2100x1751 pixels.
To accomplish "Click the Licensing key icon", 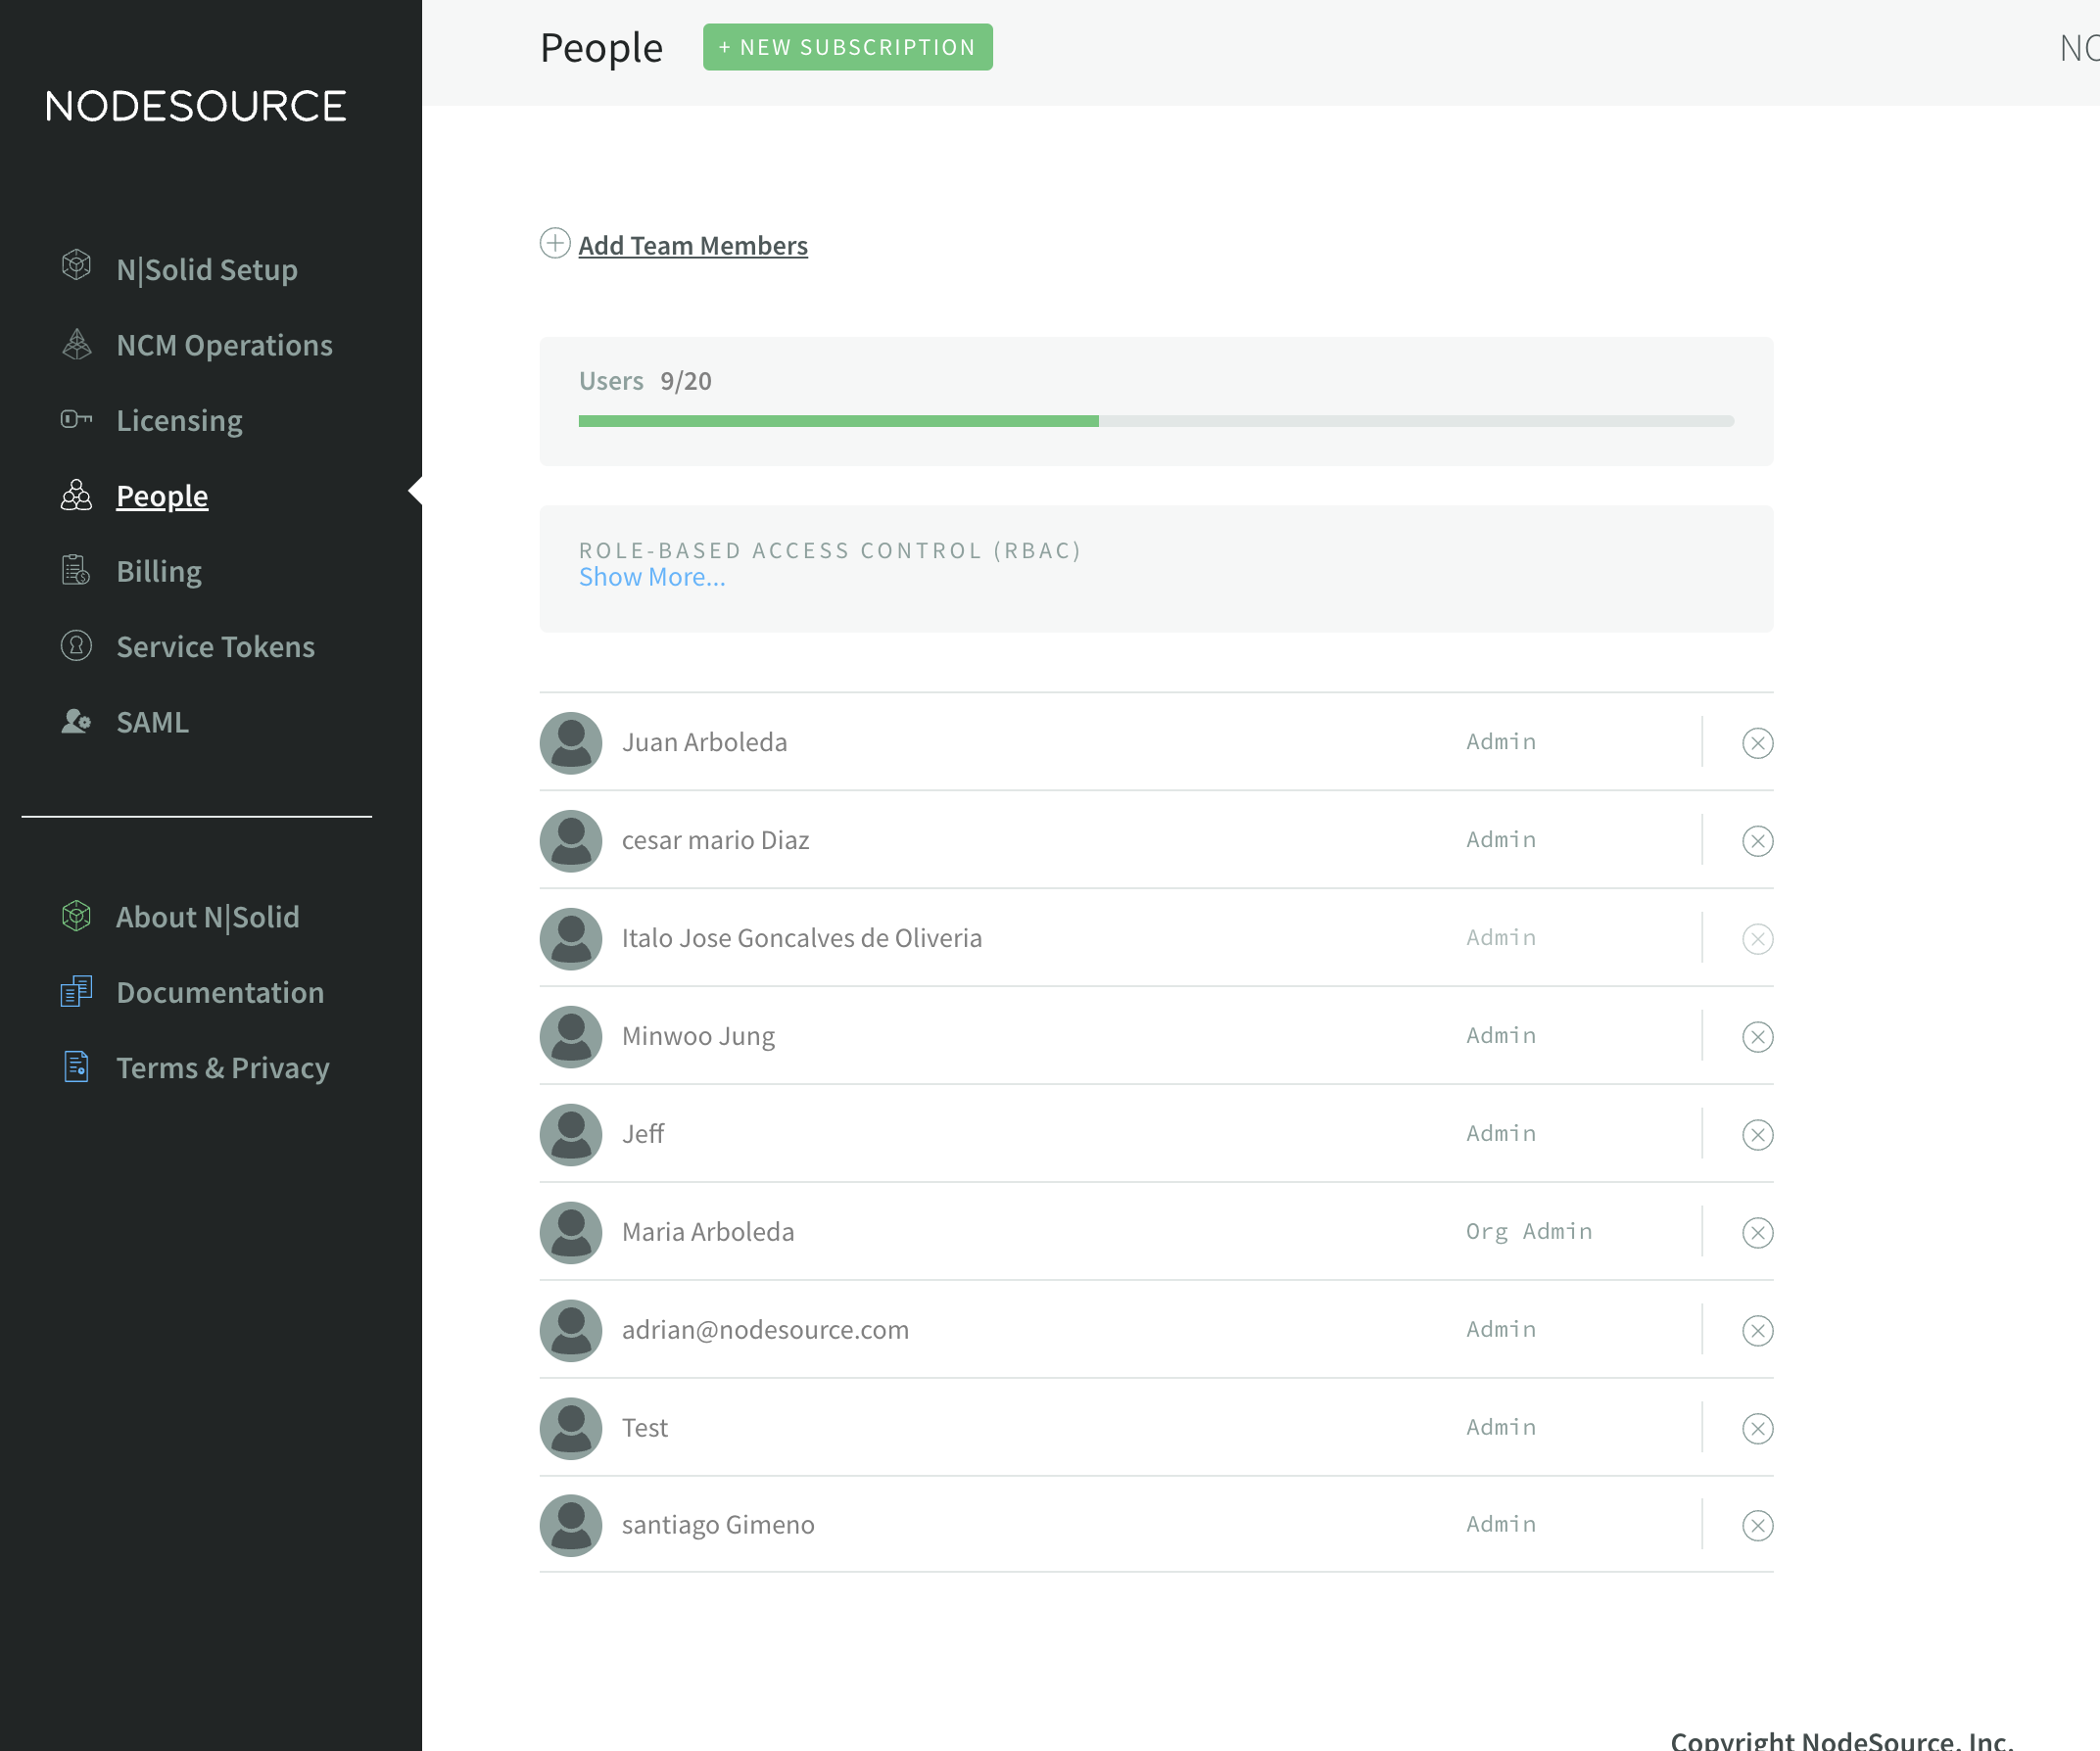I will [76, 419].
